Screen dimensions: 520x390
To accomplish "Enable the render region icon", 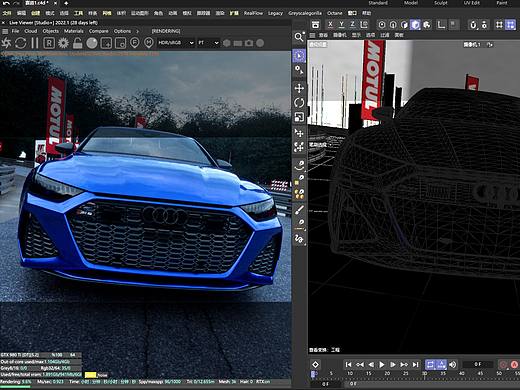I will [106, 43].
